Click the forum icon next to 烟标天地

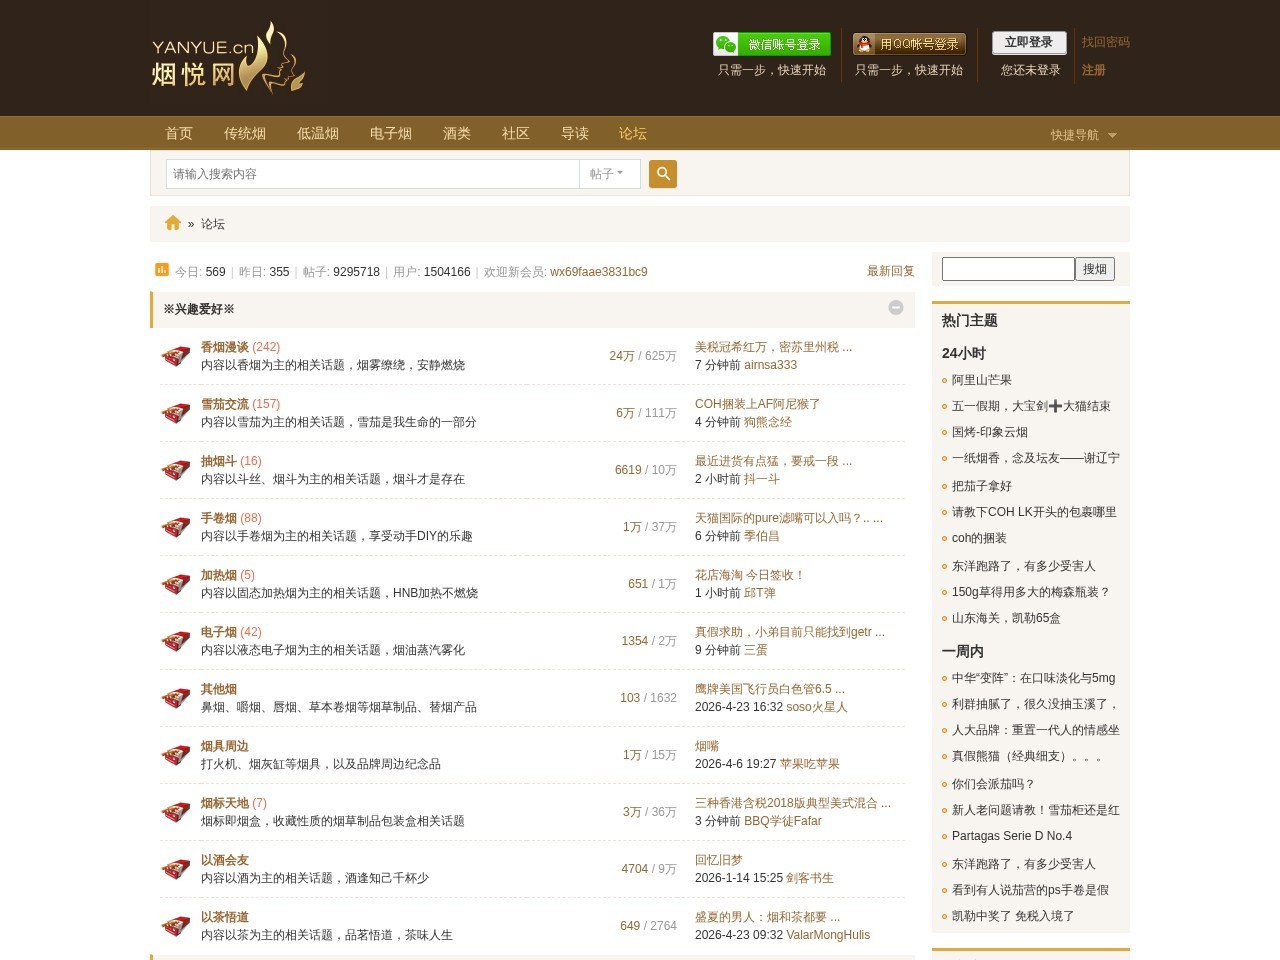coord(176,812)
